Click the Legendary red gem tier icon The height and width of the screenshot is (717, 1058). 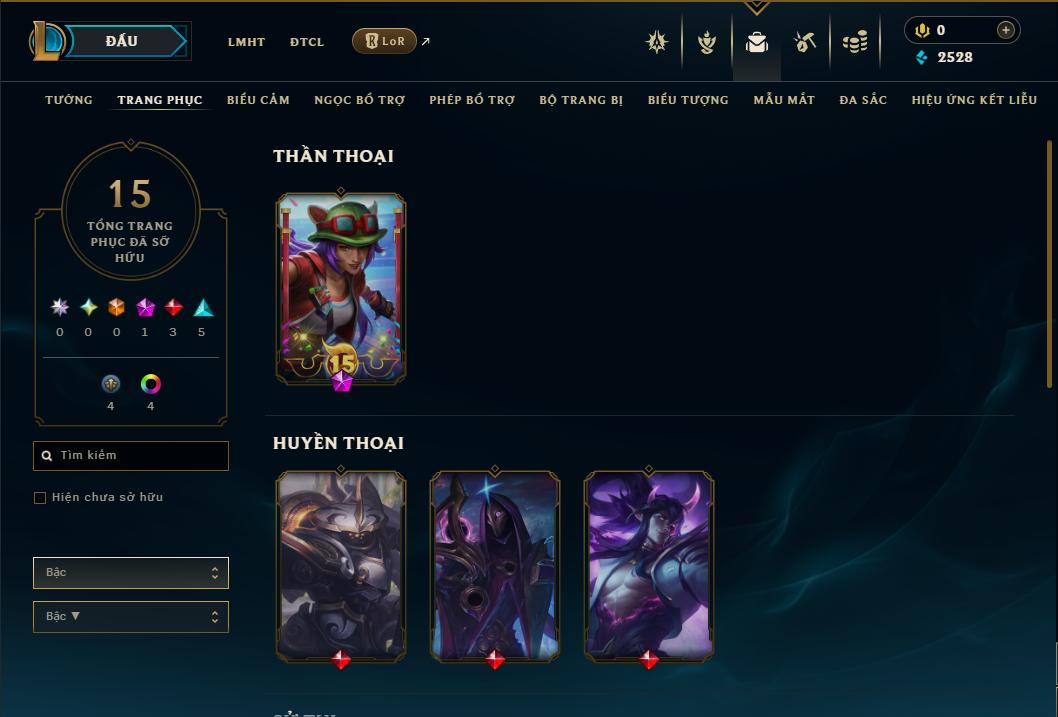pos(173,308)
